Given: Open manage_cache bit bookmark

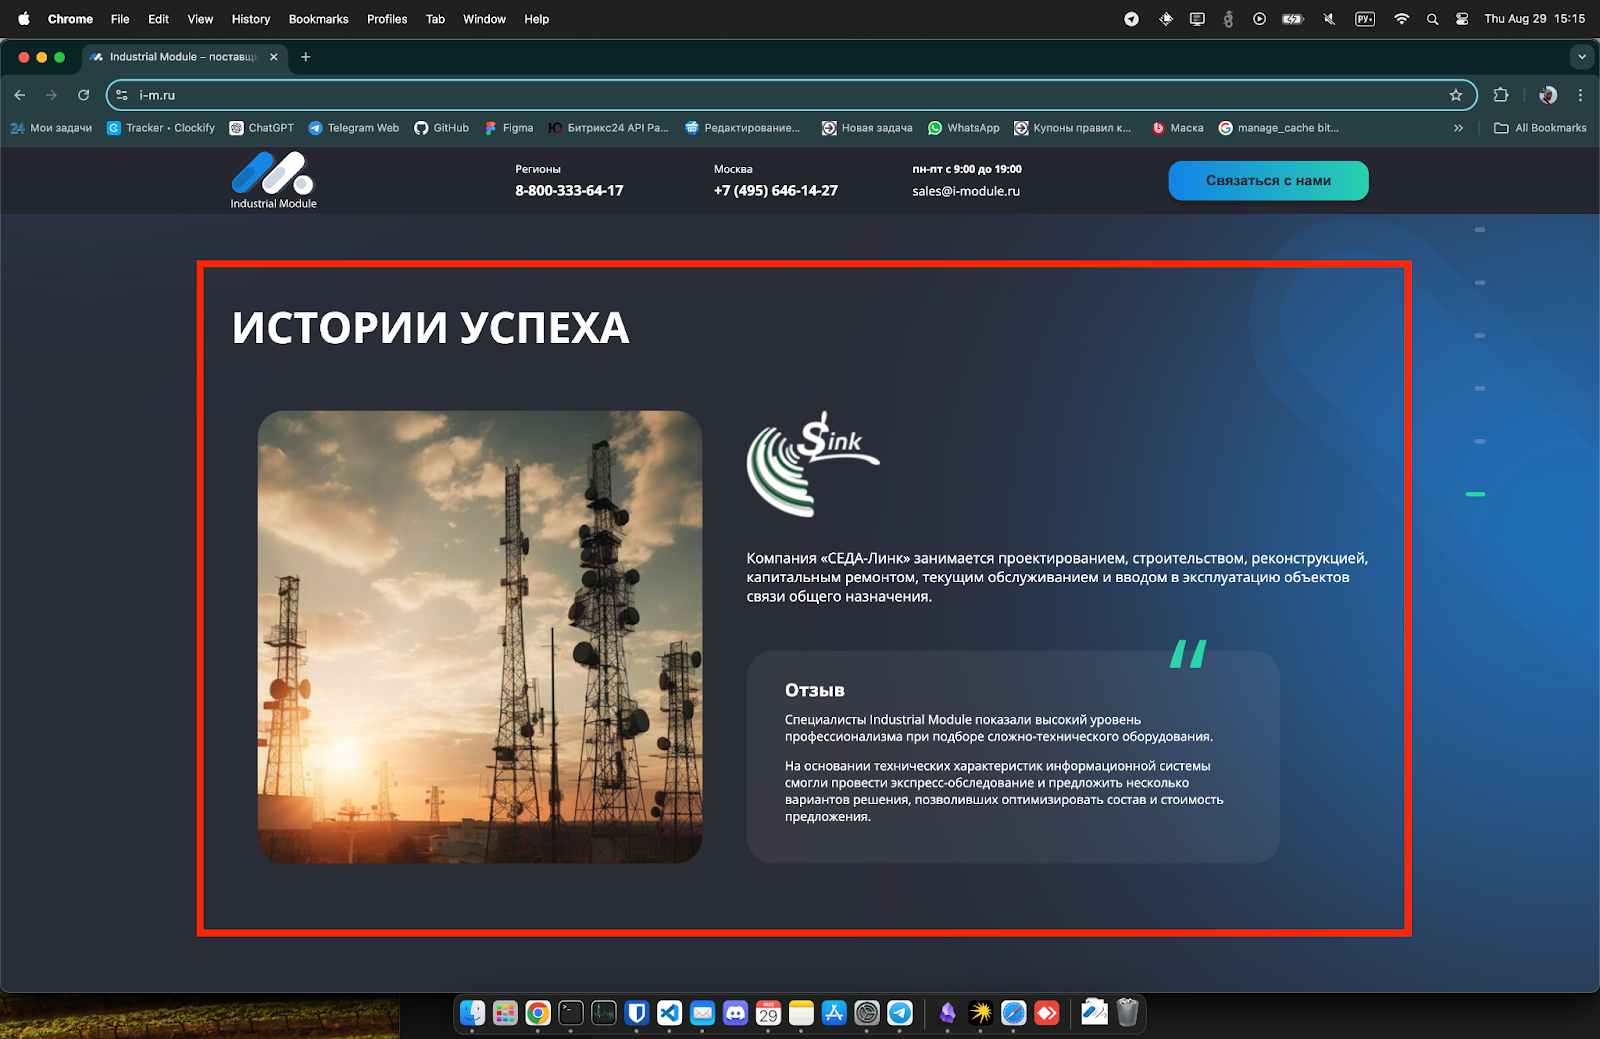Looking at the screenshot, I should coord(1279,128).
